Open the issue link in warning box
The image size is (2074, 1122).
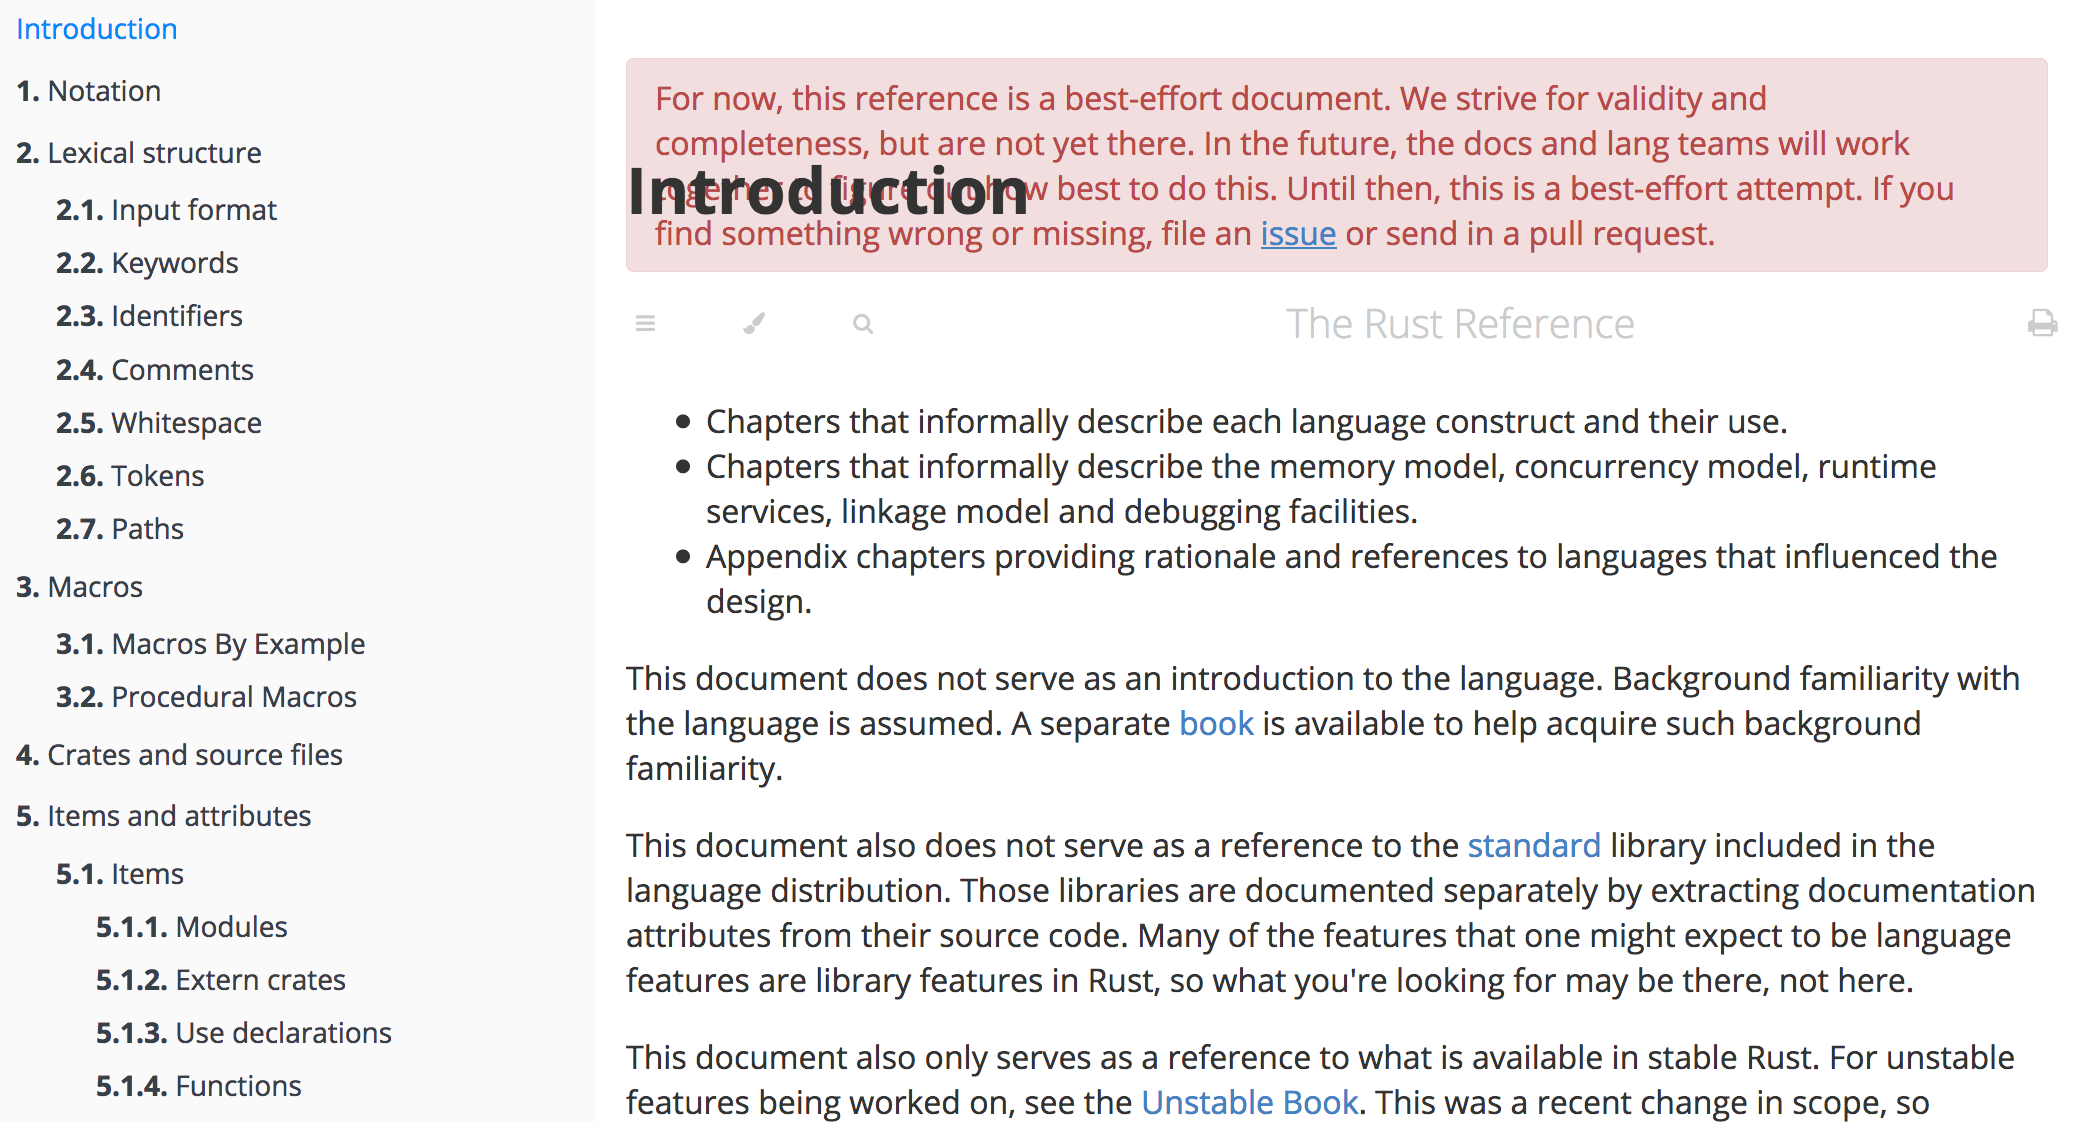point(1297,234)
